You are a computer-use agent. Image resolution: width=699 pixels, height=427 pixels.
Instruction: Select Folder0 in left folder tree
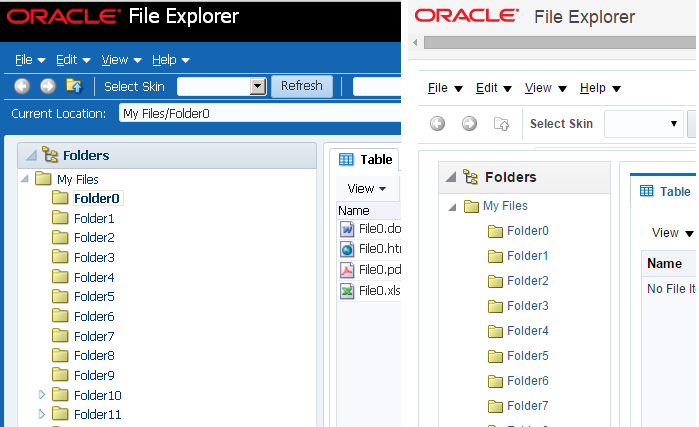point(97,198)
